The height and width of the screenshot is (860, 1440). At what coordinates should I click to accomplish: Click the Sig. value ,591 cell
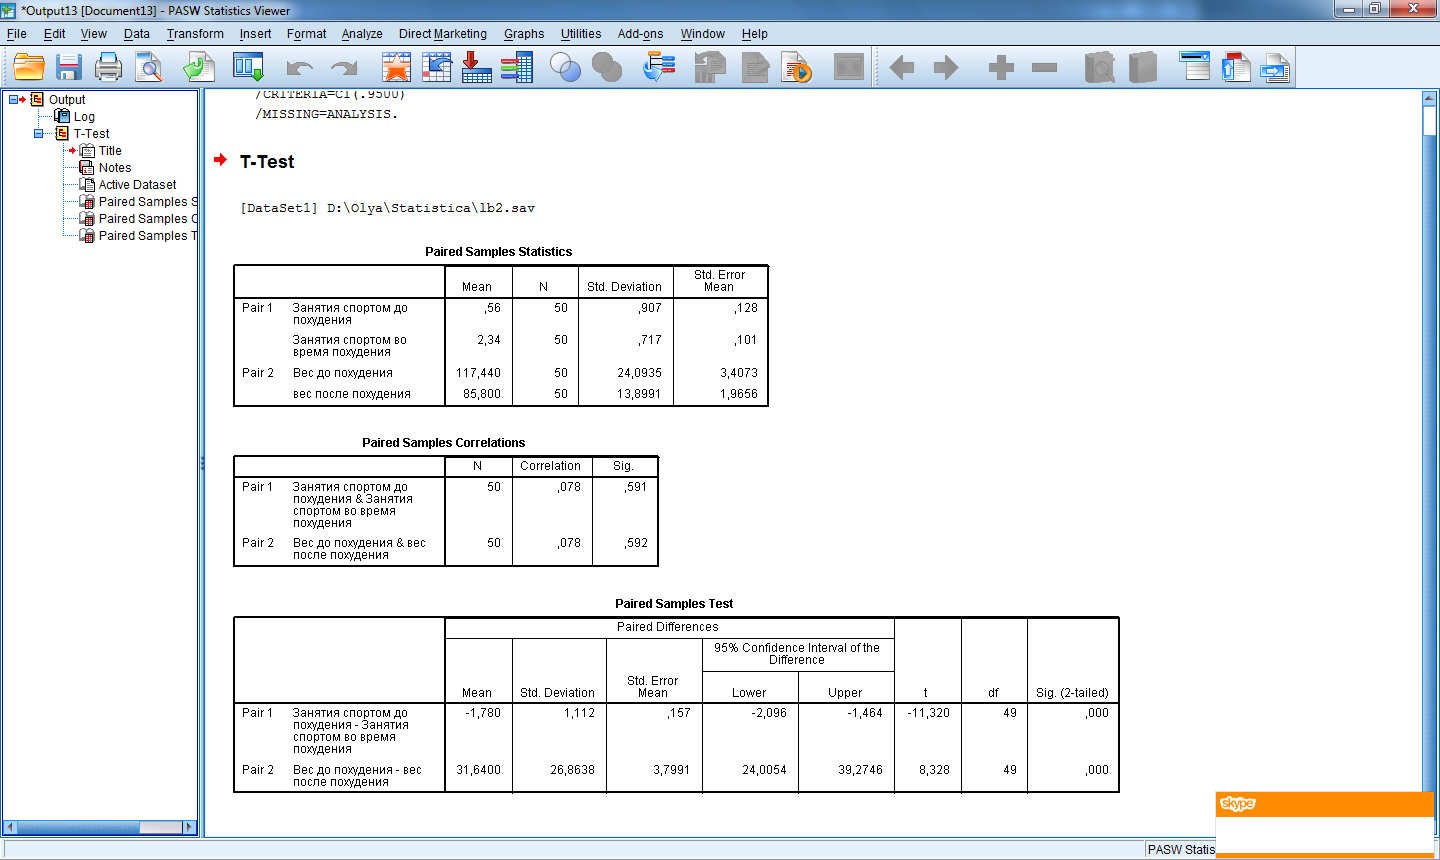(635, 487)
